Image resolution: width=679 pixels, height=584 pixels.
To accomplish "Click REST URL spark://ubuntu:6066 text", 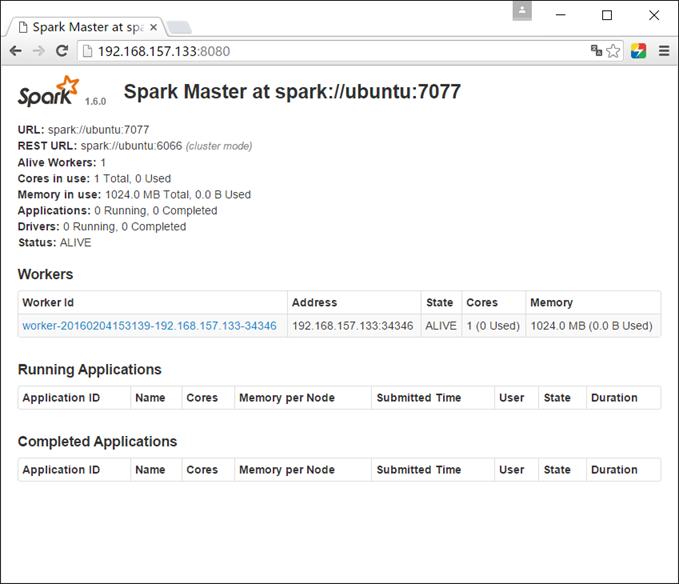I will (x=135, y=145).
